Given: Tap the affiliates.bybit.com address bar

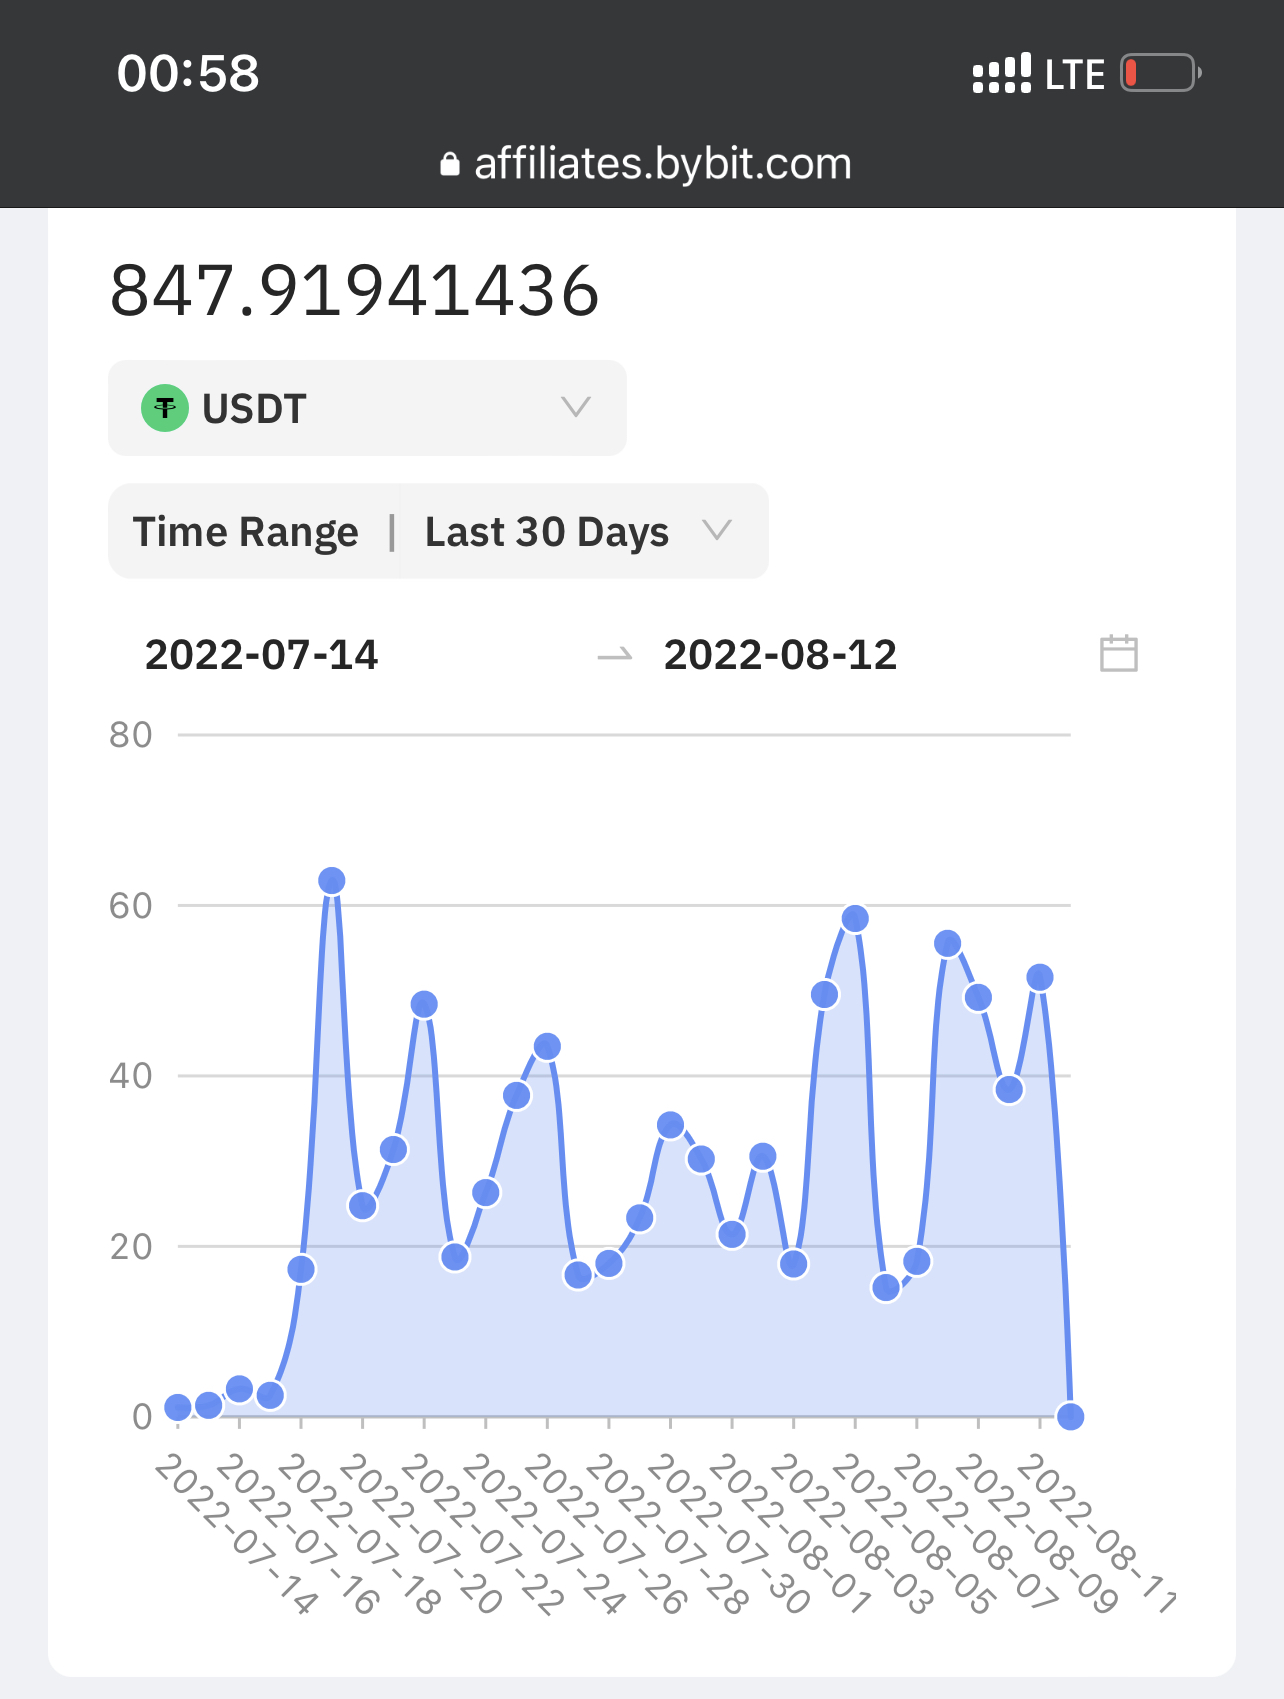Looking at the screenshot, I should (661, 164).
